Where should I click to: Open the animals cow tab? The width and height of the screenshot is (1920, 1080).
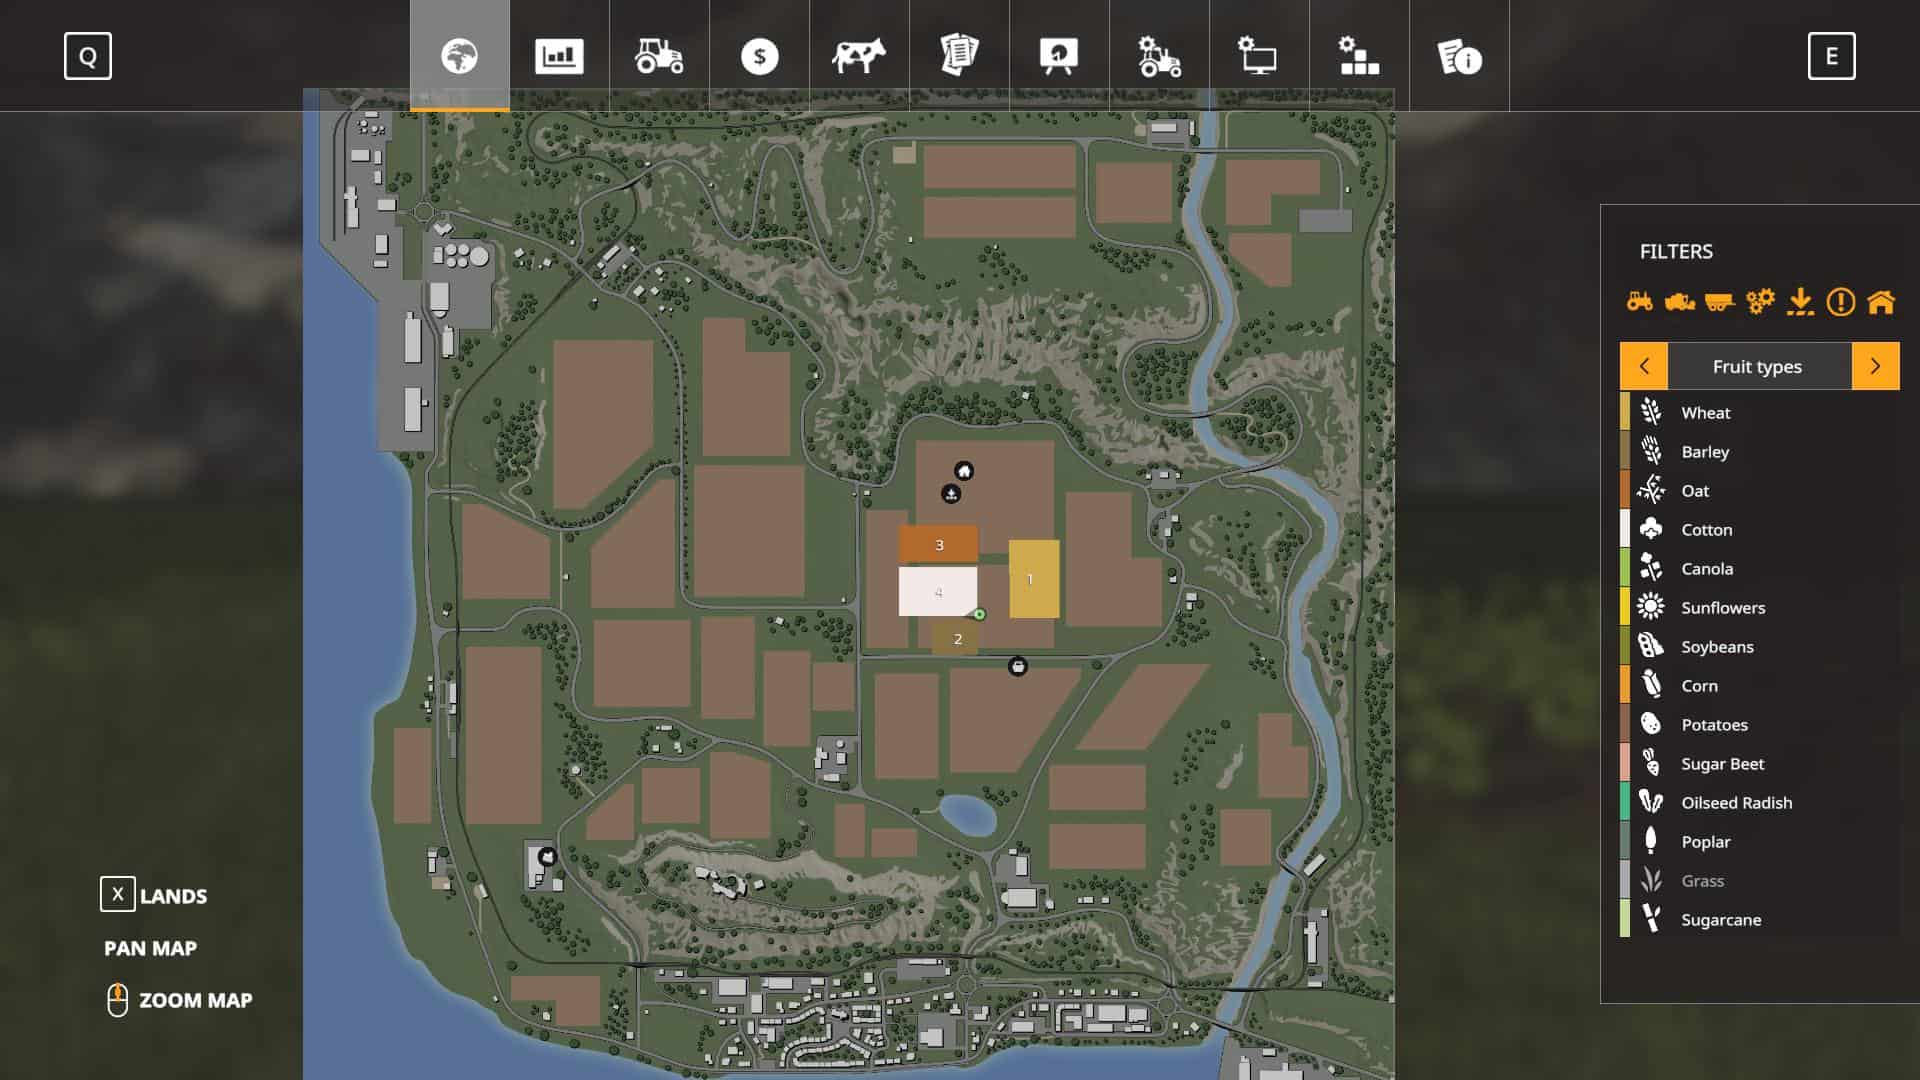(x=859, y=56)
